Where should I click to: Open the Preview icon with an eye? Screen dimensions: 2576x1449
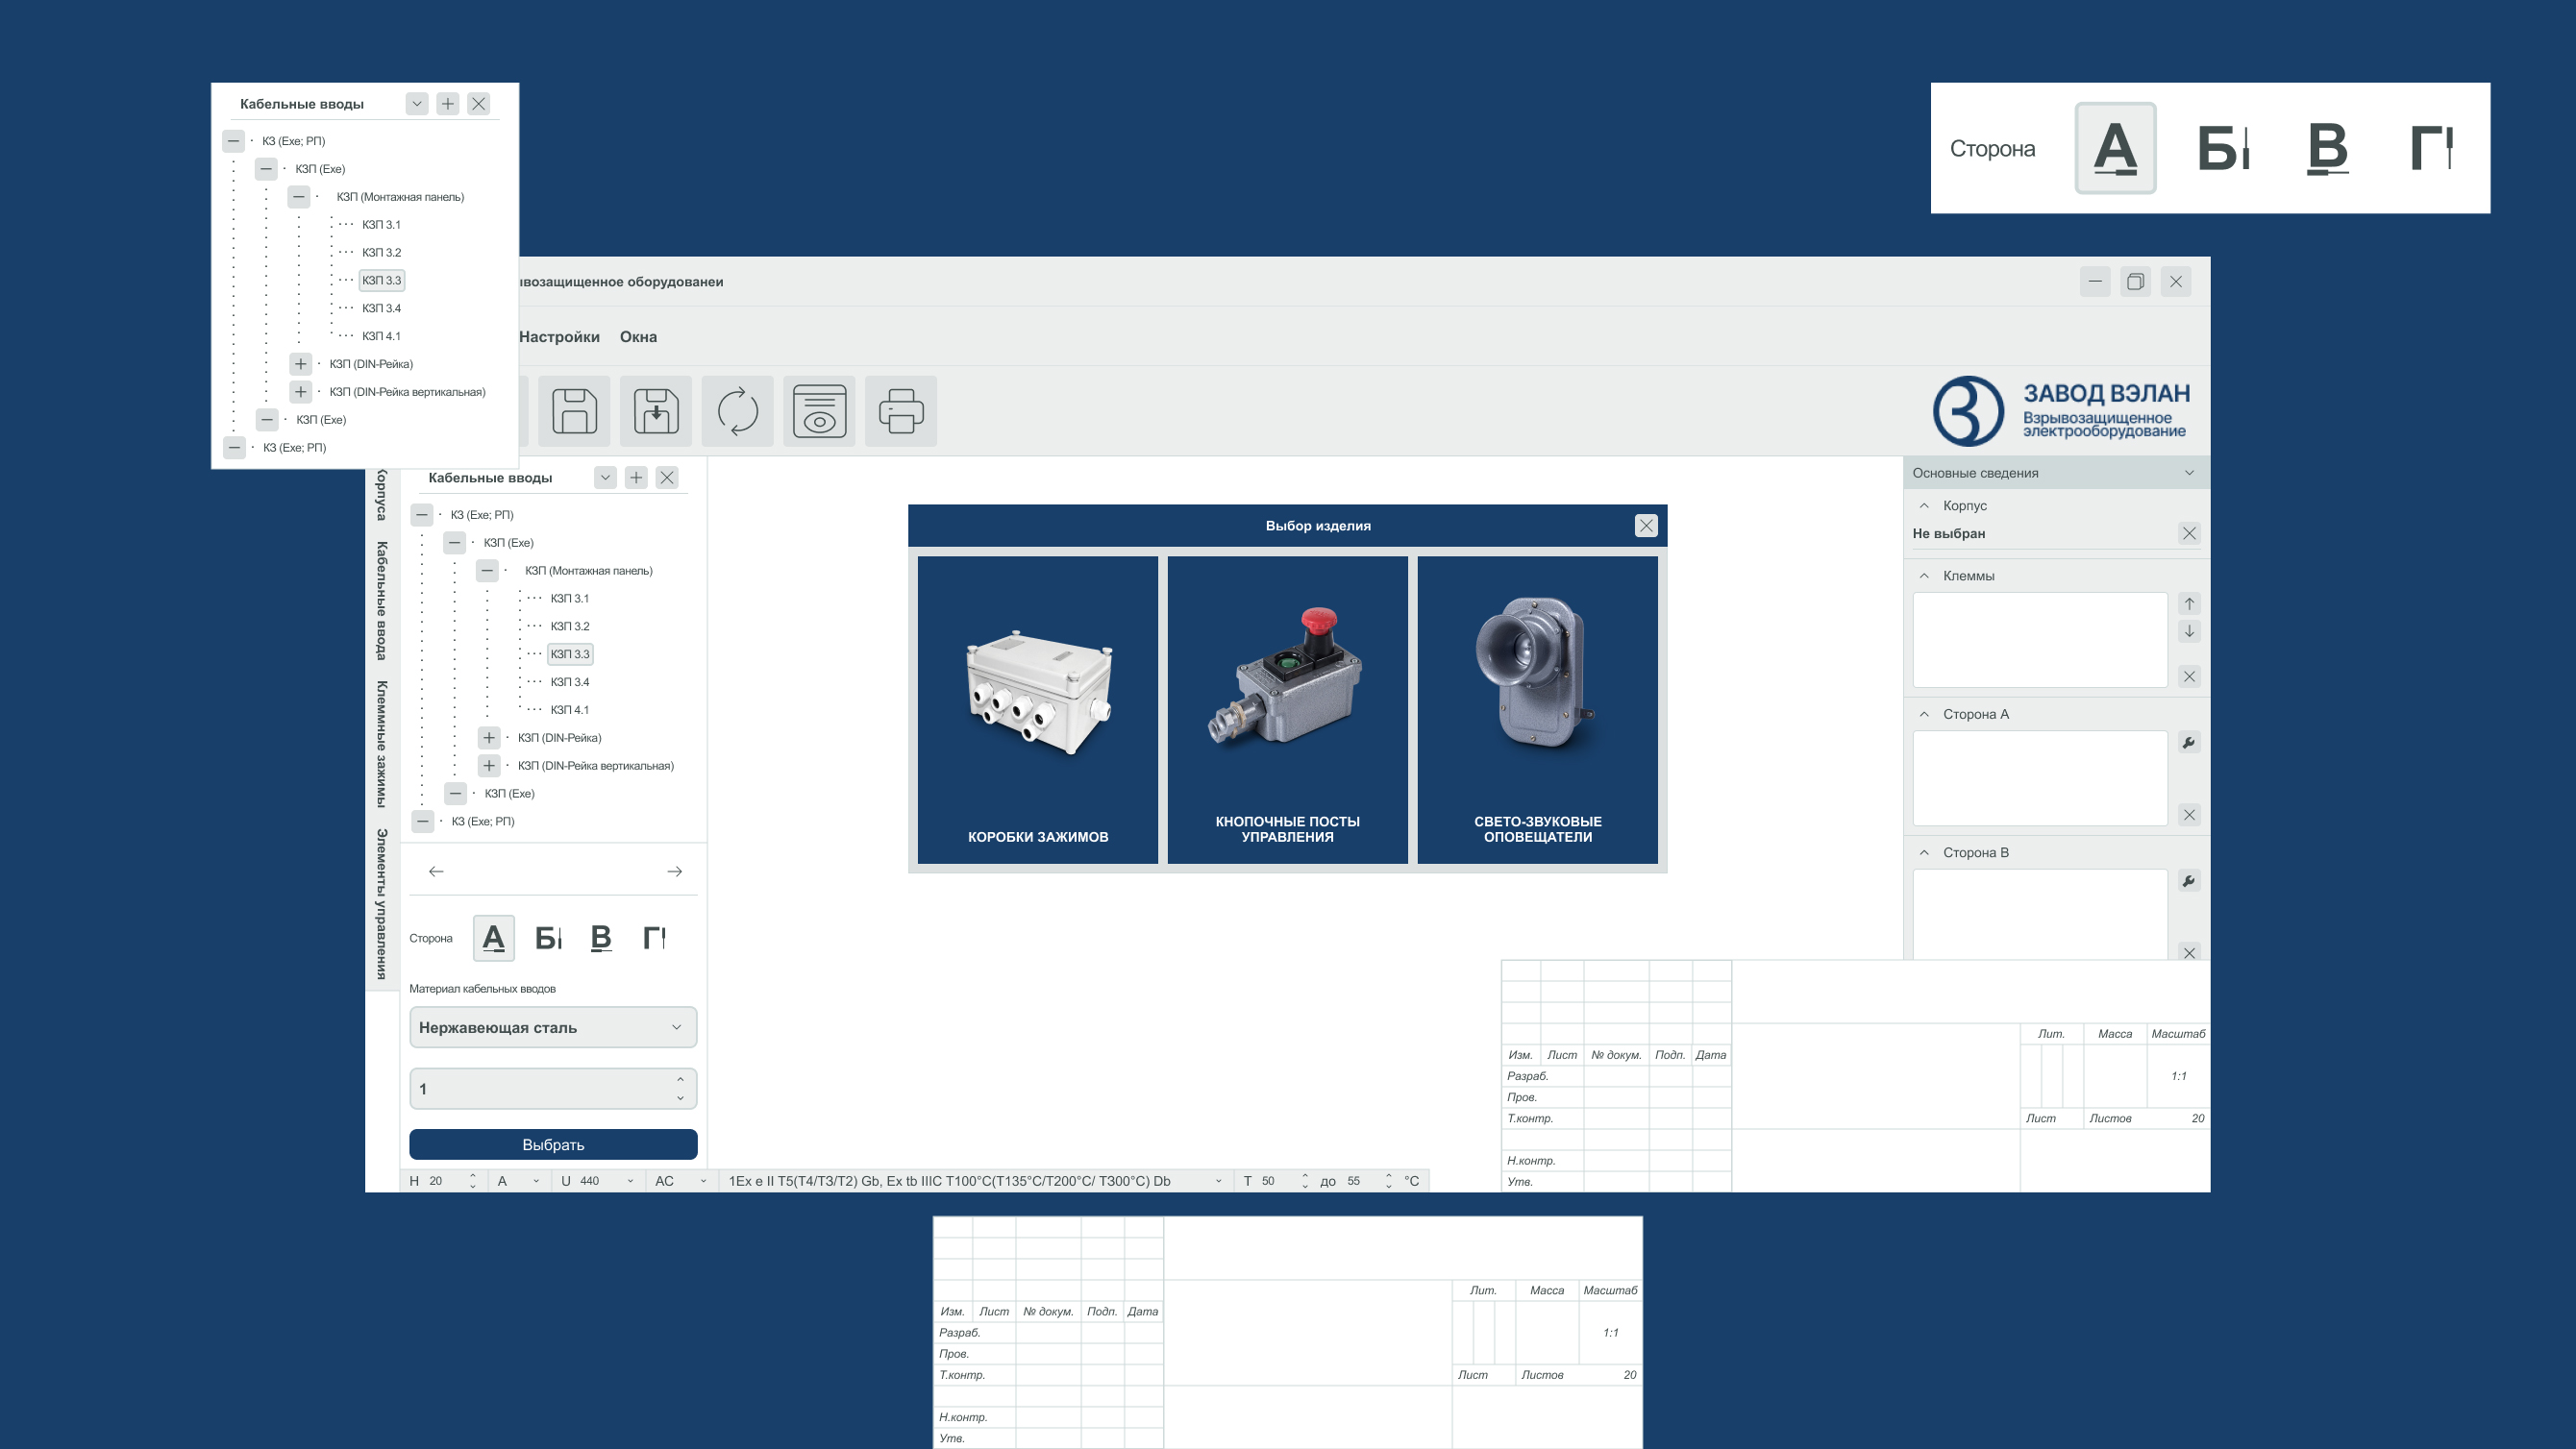pyautogui.click(x=819, y=411)
